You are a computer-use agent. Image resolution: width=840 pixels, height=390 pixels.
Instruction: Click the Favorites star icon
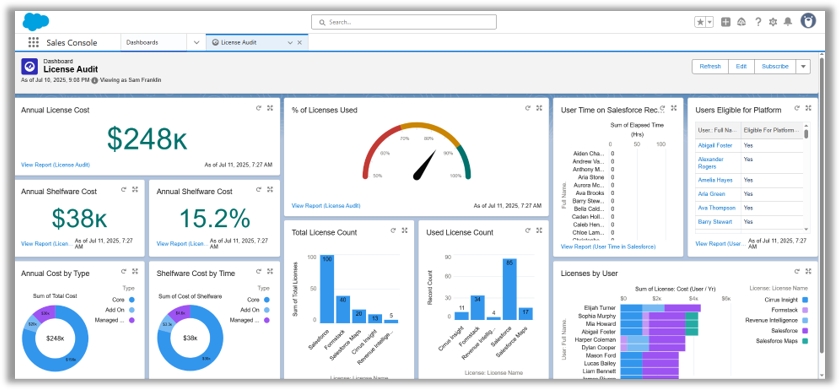coord(701,22)
